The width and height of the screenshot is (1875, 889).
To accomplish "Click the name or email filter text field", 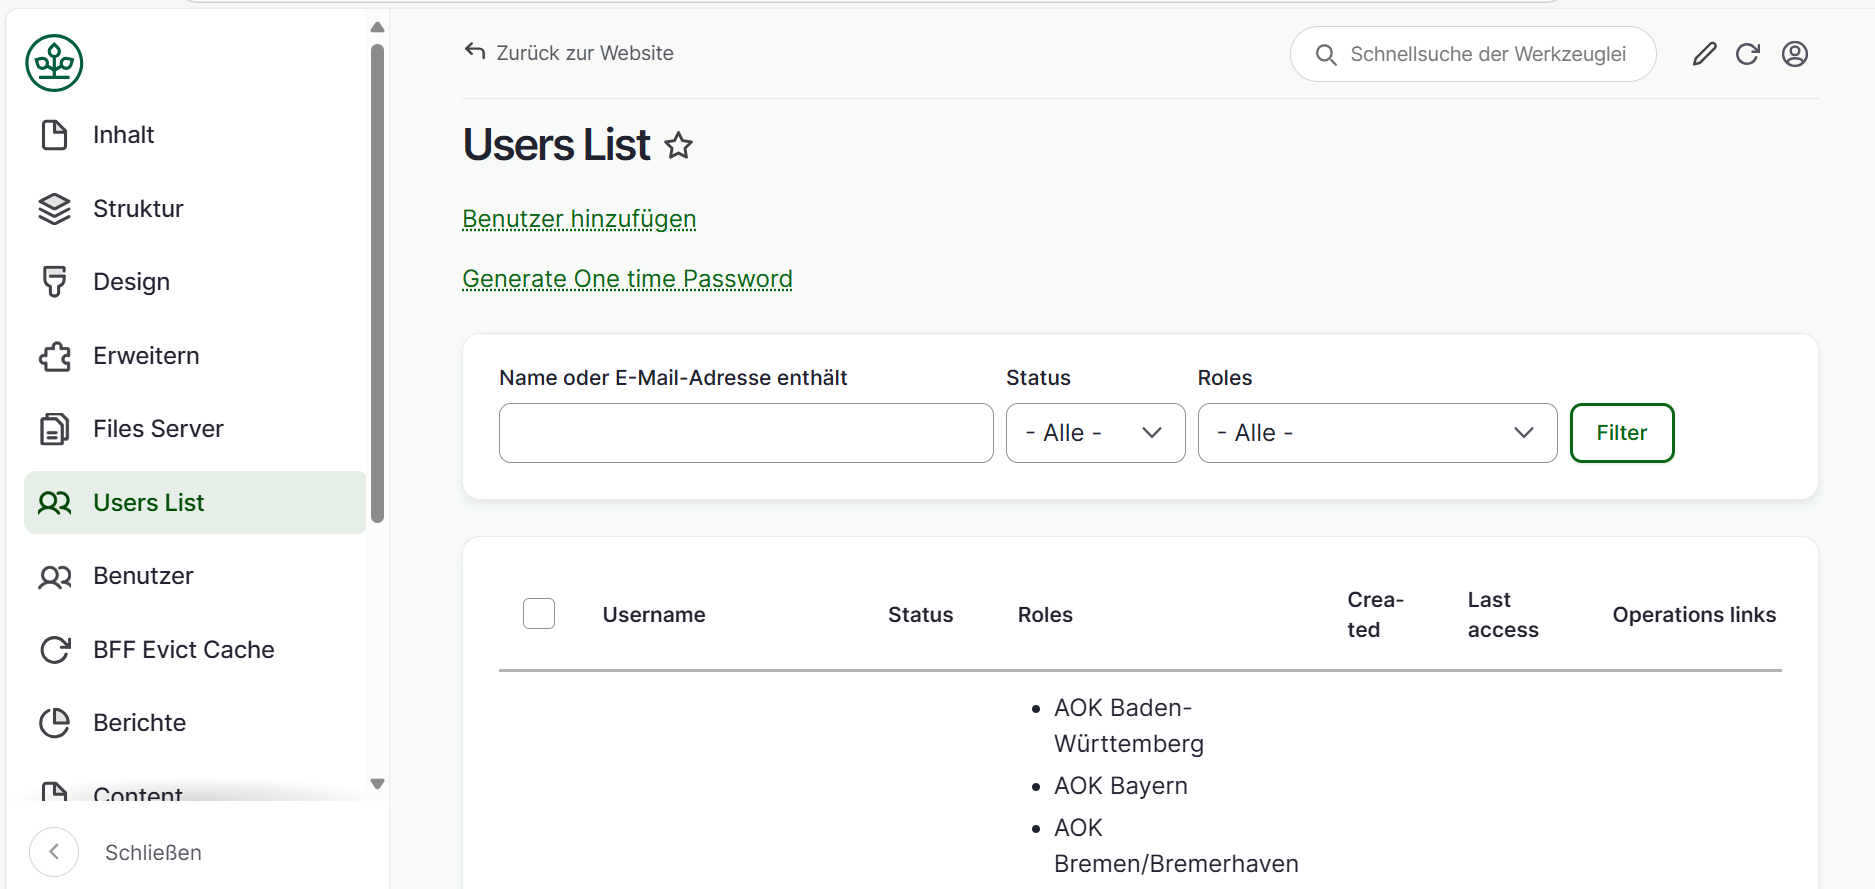I will tap(745, 433).
